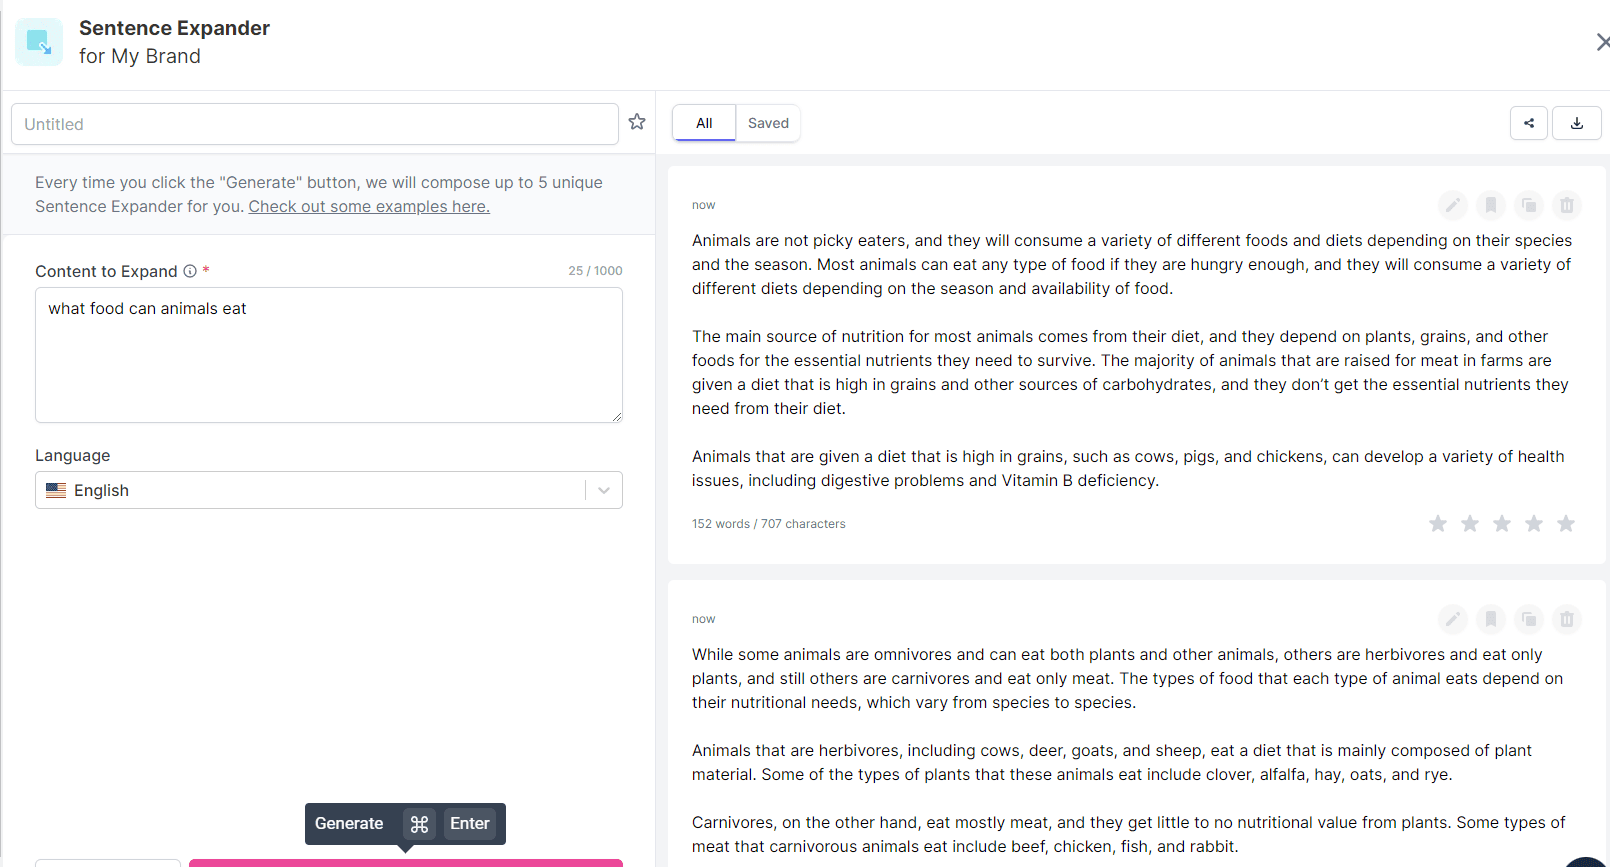Rate the first result two stars
This screenshot has height=867, width=1610.
1470,524
